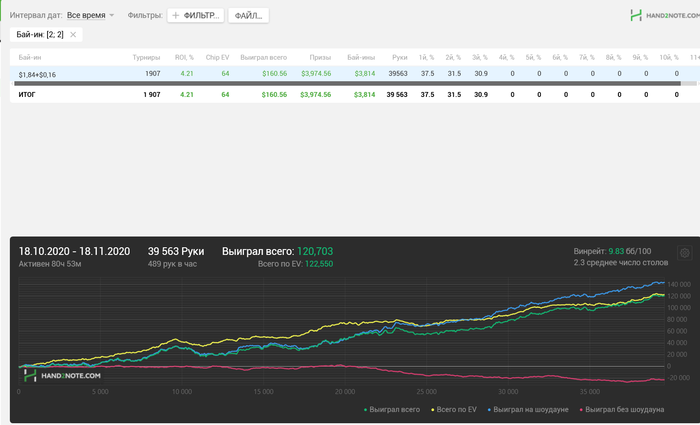Open the Все время date interval dropdown

pos(90,15)
